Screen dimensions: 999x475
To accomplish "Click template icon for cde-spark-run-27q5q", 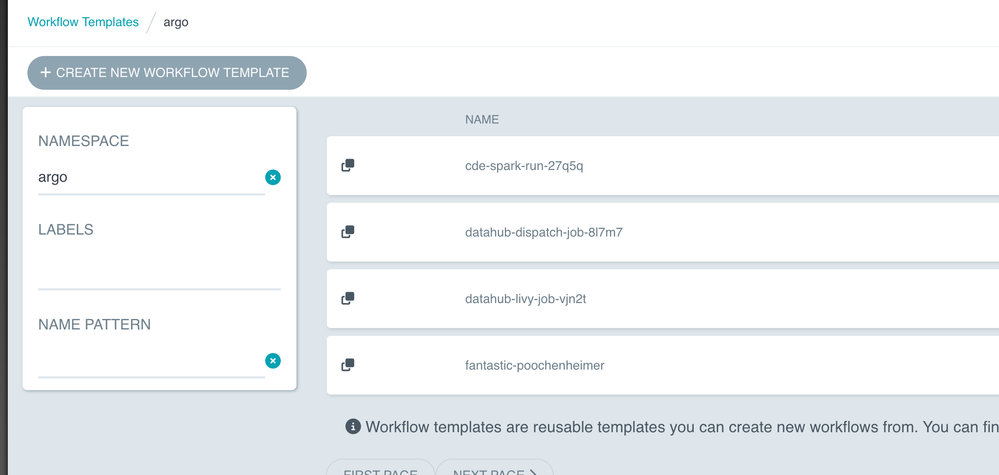I will coord(348,166).
